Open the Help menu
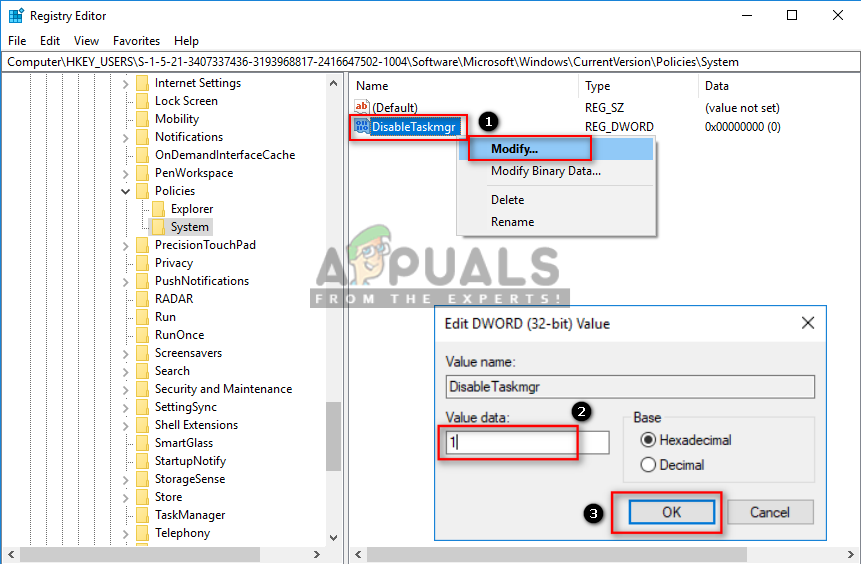Image resolution: width=861 pixels, height=564 pixels. (186, 41)
